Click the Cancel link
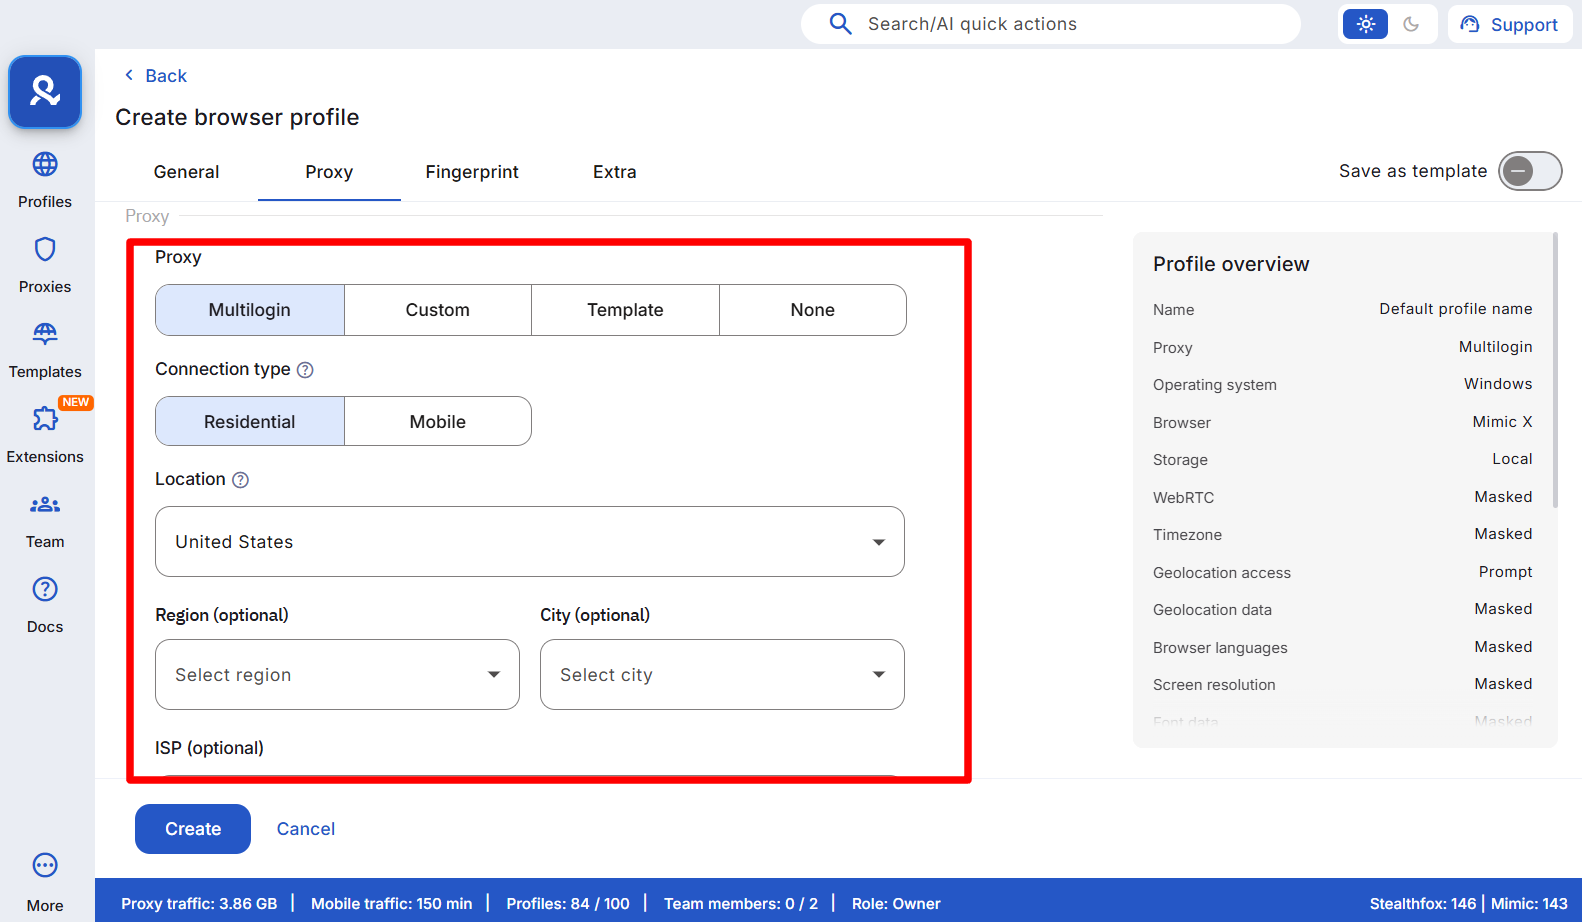Viewport: 1582px width, 922px height. click(306, 829)
